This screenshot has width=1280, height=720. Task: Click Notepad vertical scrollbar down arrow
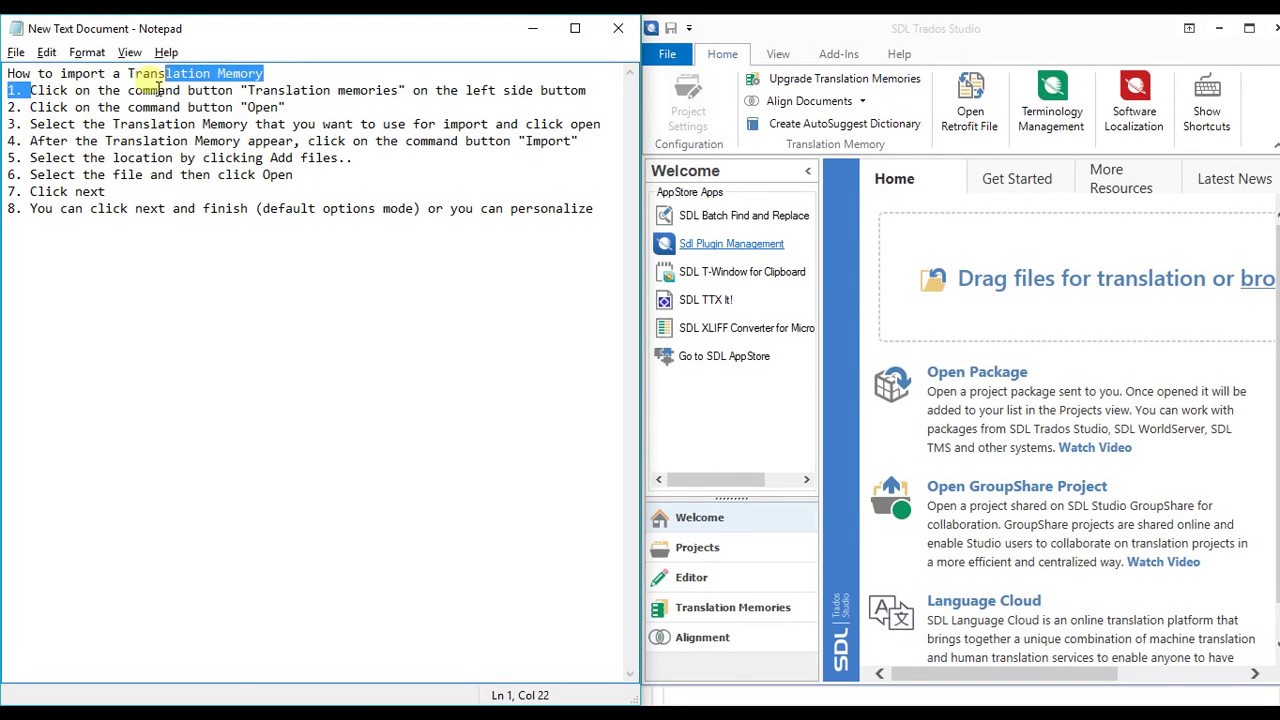[x=631, y=675]
